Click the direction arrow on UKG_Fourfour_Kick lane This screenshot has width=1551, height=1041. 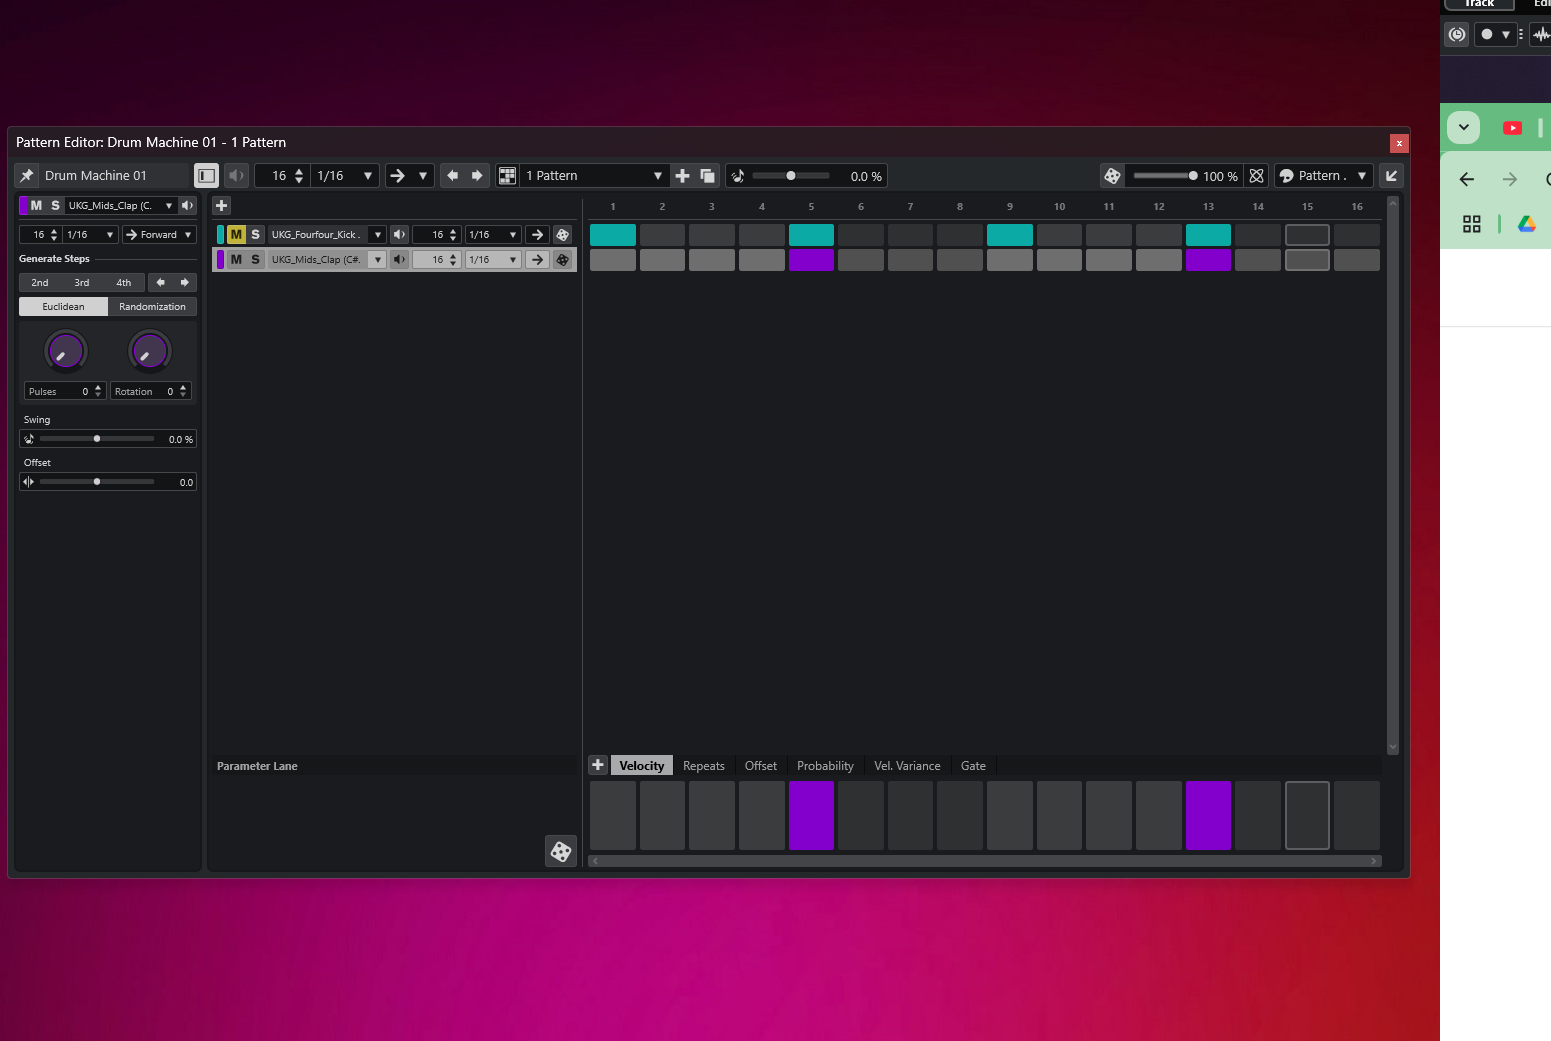point(538,235)
